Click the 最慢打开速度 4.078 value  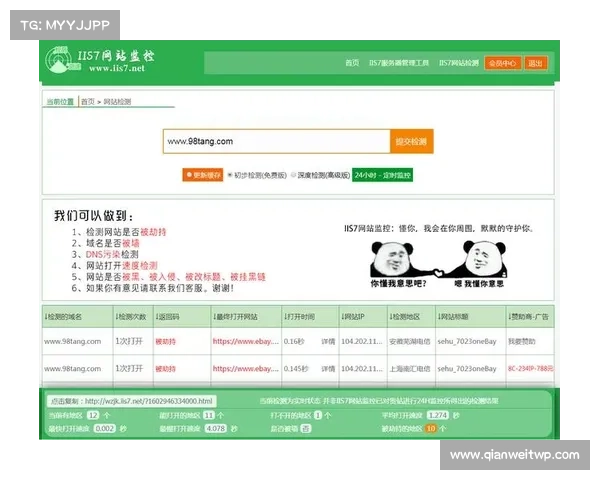coord(216,428)
